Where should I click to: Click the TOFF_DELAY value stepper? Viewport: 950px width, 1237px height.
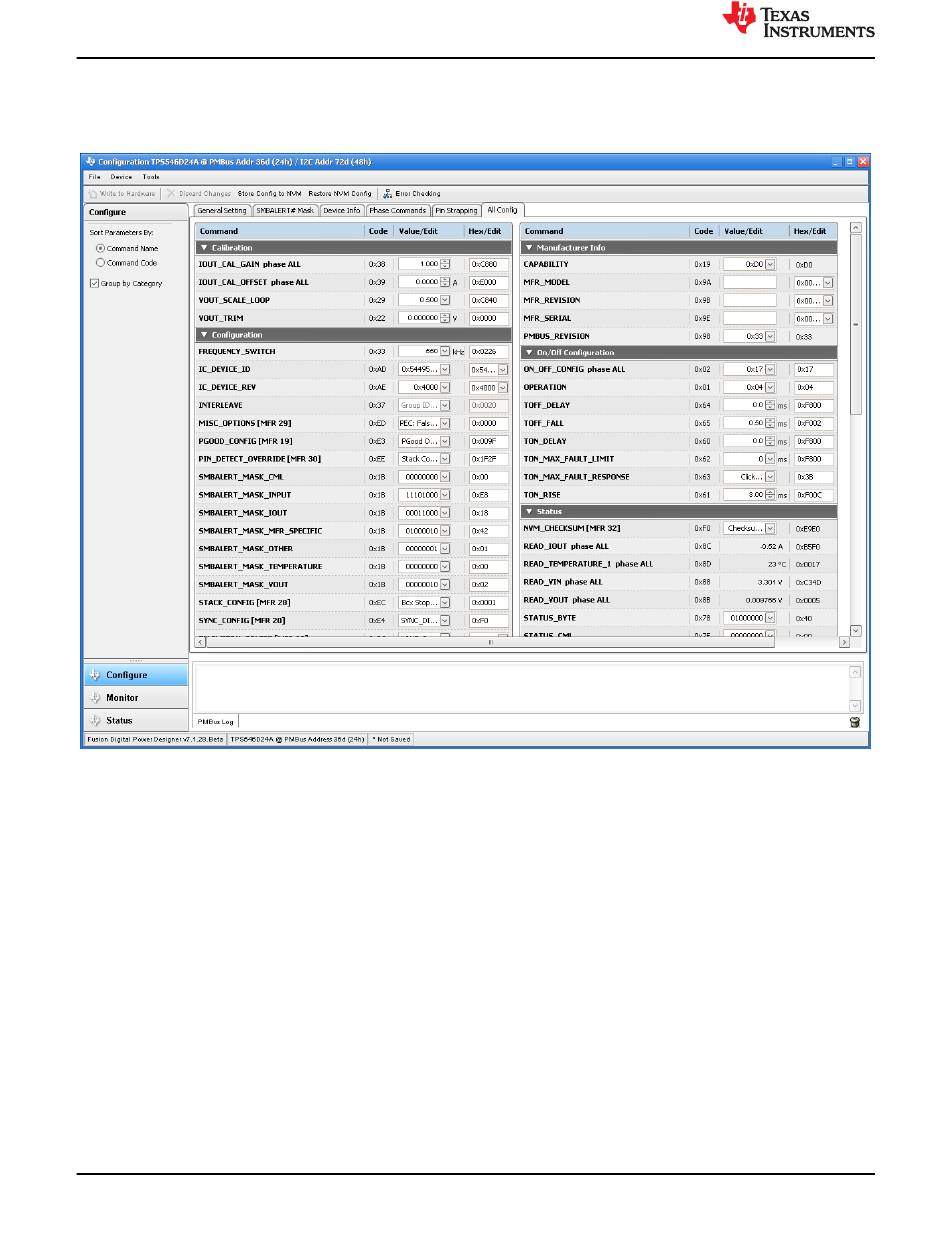(770, 406)
